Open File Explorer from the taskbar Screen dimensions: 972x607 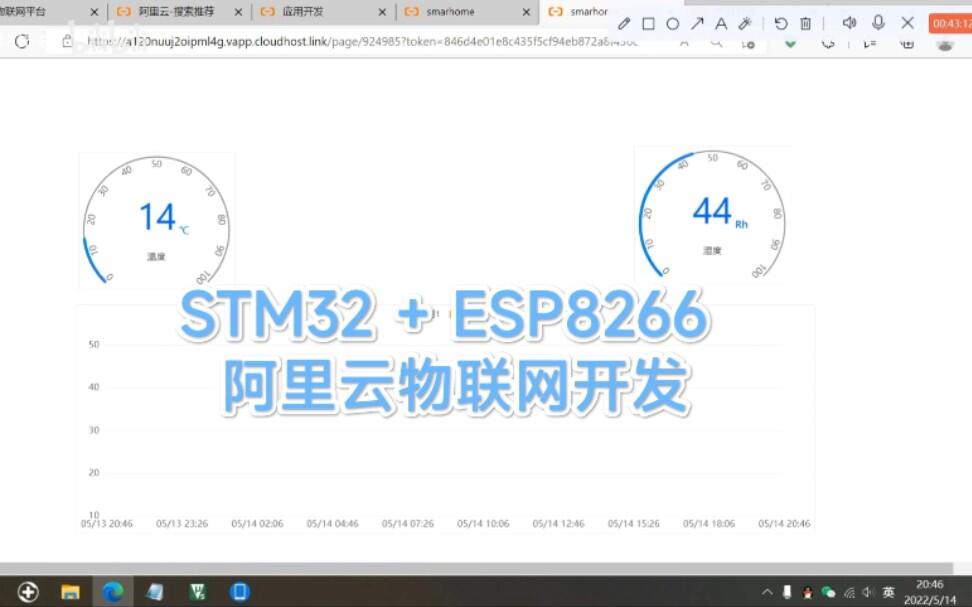[70, 592]
